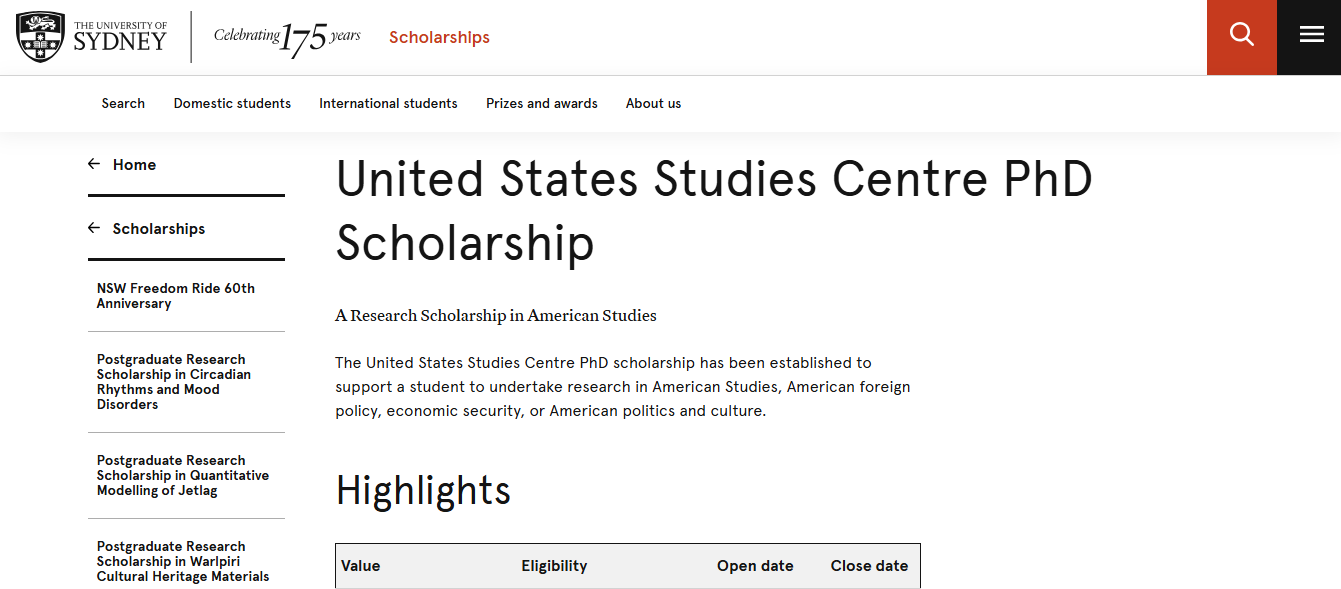Click the back arrow beside Home
This screenshot has width=1341, height=589.
coord(94,164)
